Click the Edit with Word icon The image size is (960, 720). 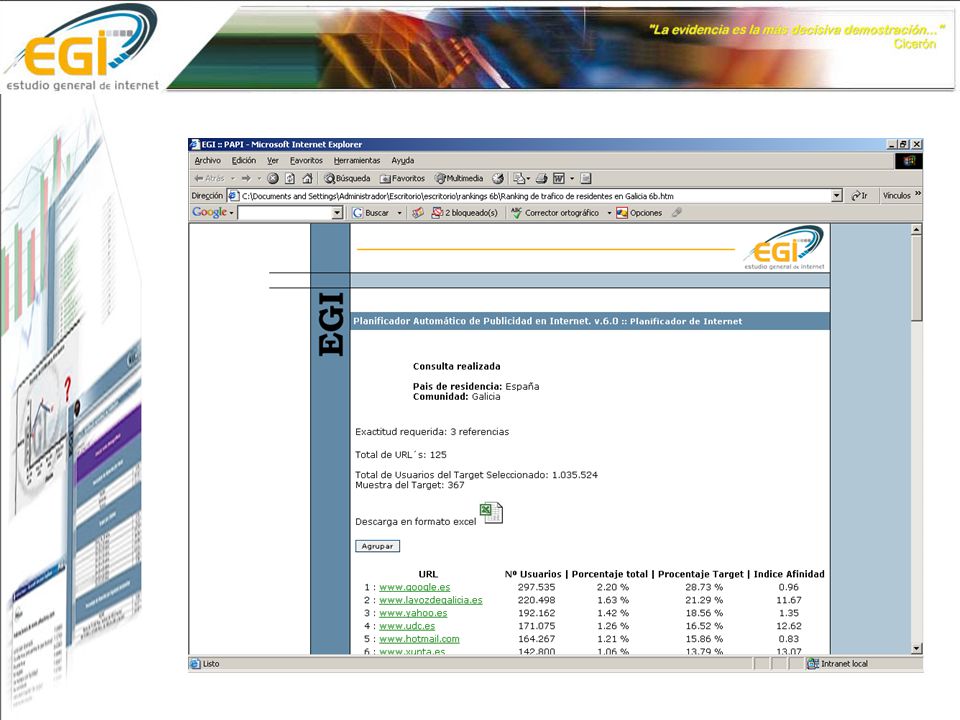[558, 178]
